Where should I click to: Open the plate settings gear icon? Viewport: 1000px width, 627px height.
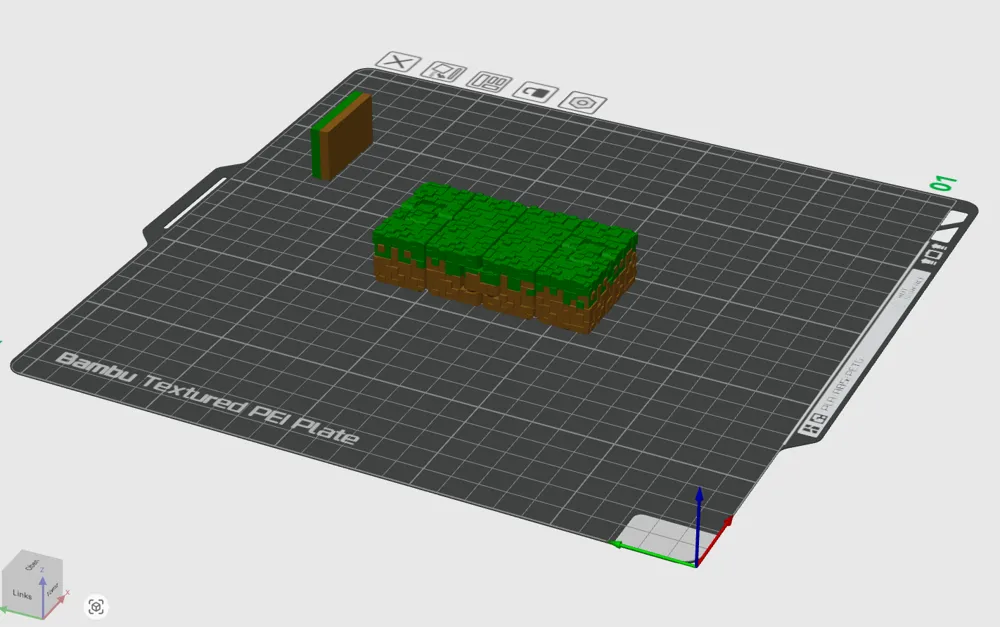[x=583, y=103]
